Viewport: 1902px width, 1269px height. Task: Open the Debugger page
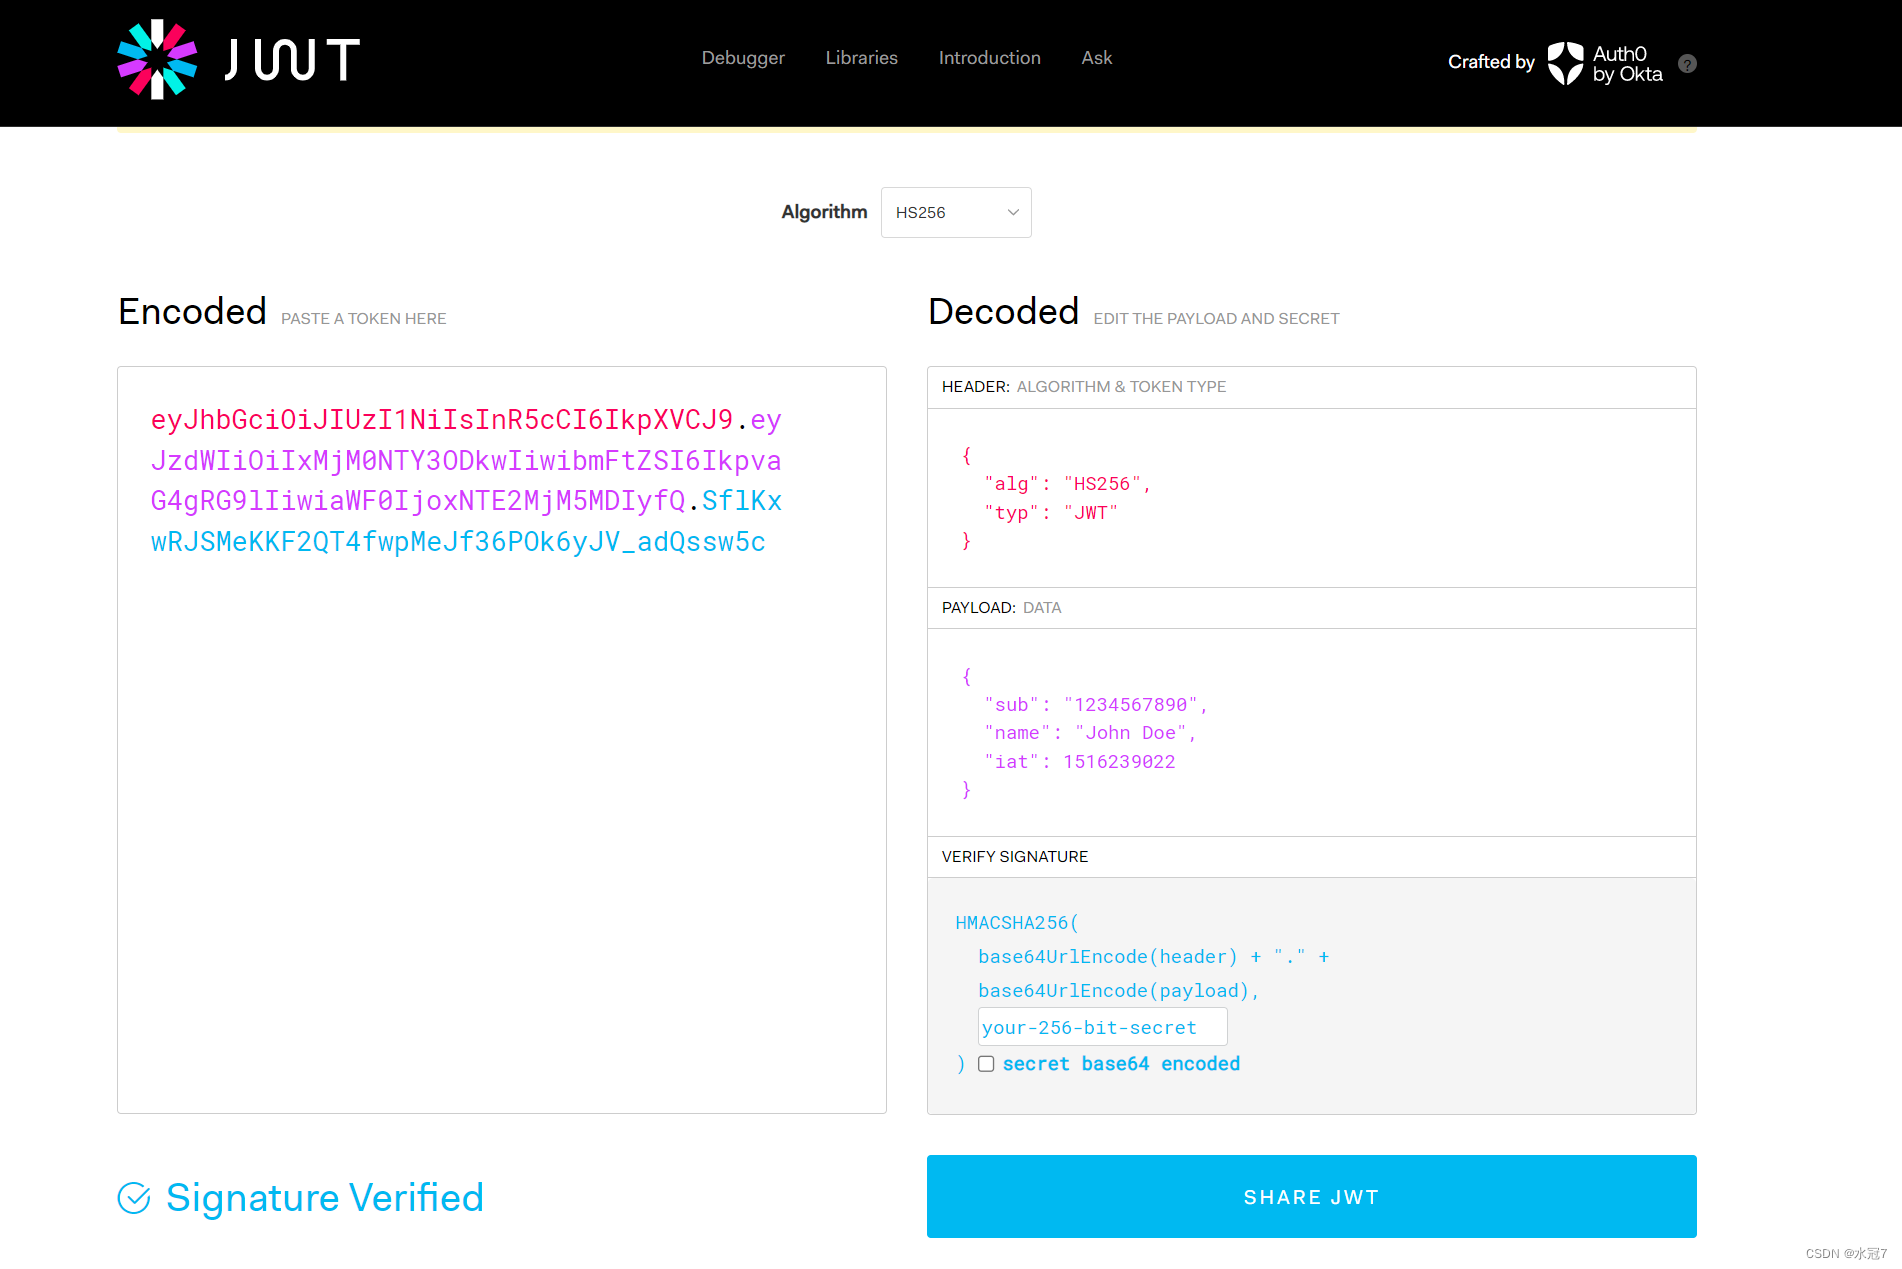742,58
